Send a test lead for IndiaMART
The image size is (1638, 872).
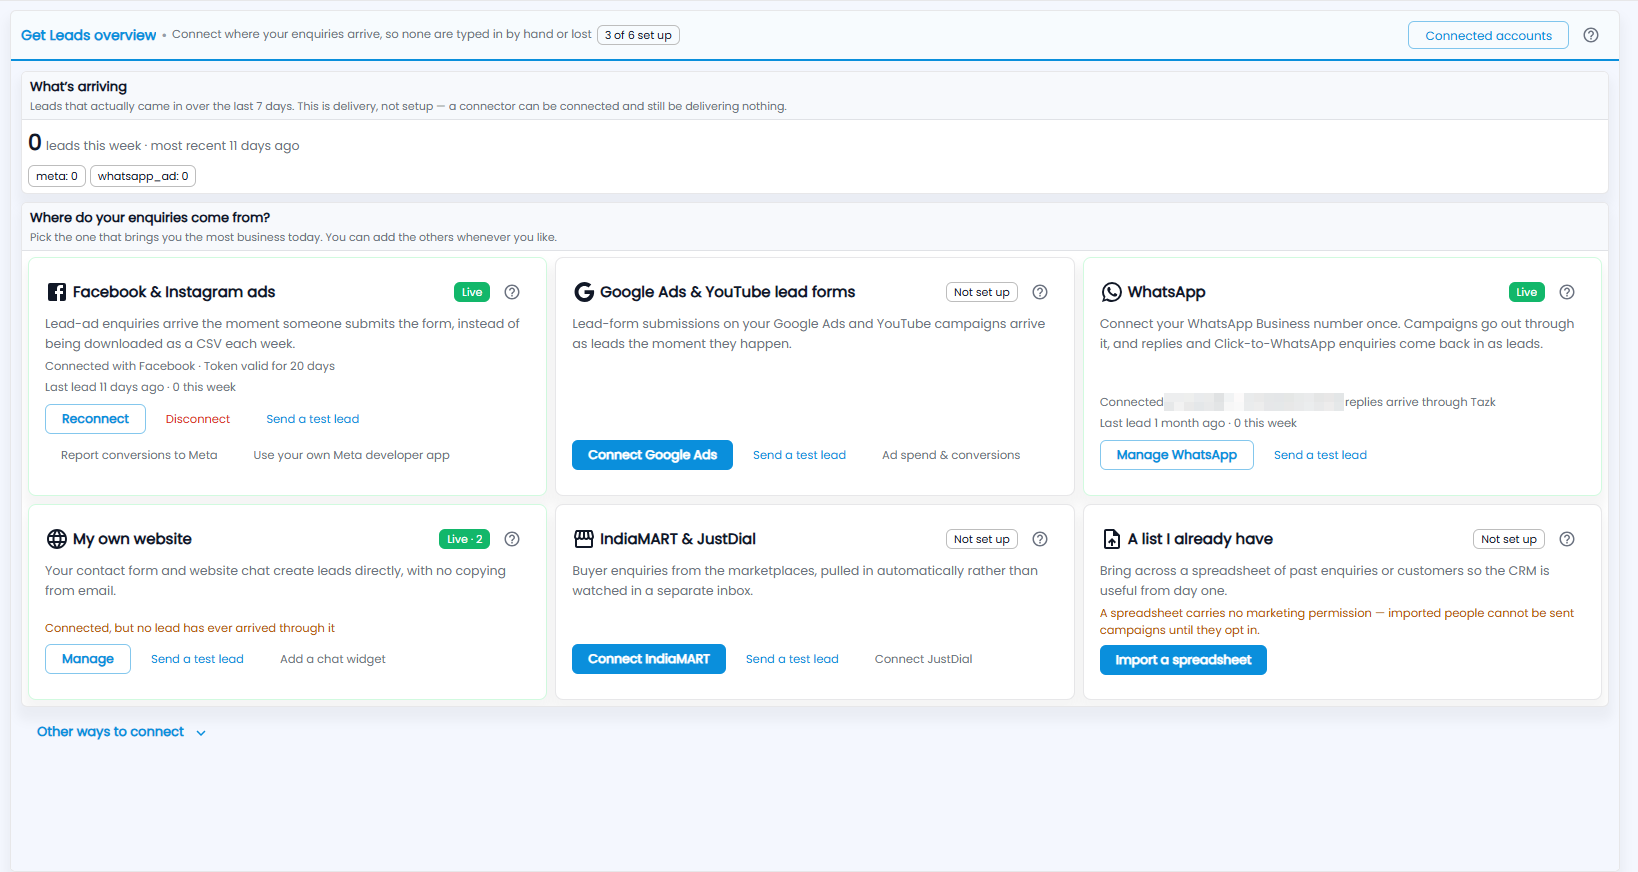click(792, 659)
